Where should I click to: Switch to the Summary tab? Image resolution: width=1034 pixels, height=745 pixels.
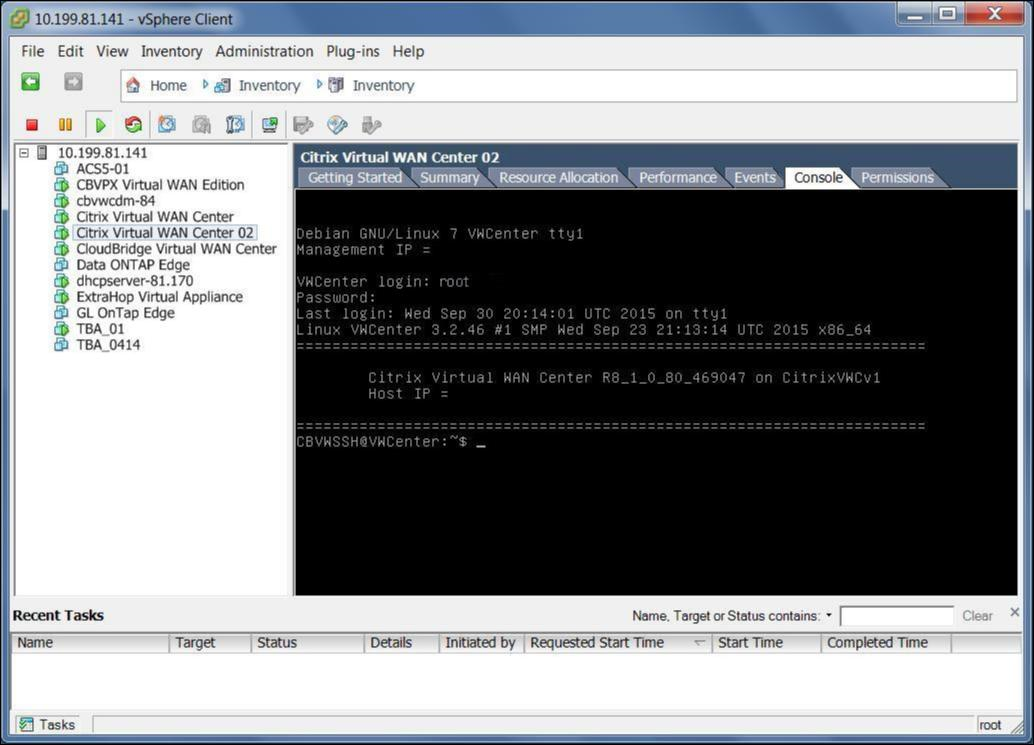450,177
